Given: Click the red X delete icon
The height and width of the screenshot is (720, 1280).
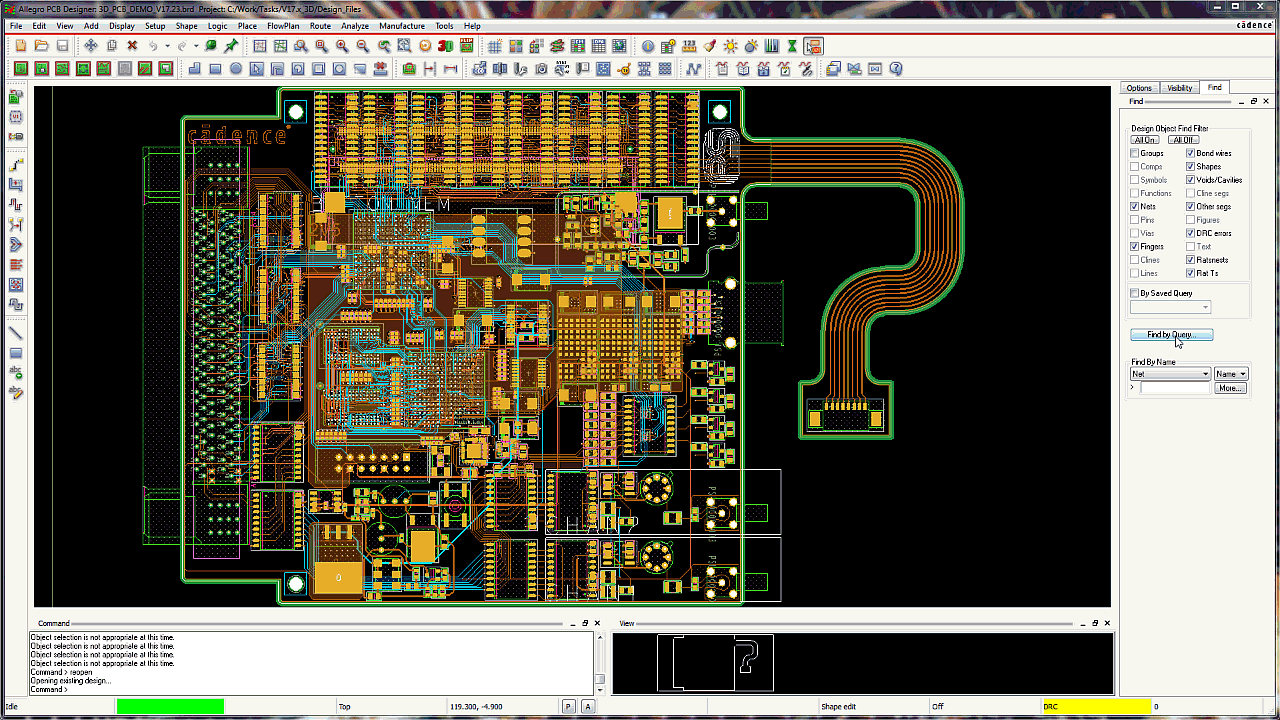Looking at the screenshot, I should pyautogui.click(x=132, y=46).
